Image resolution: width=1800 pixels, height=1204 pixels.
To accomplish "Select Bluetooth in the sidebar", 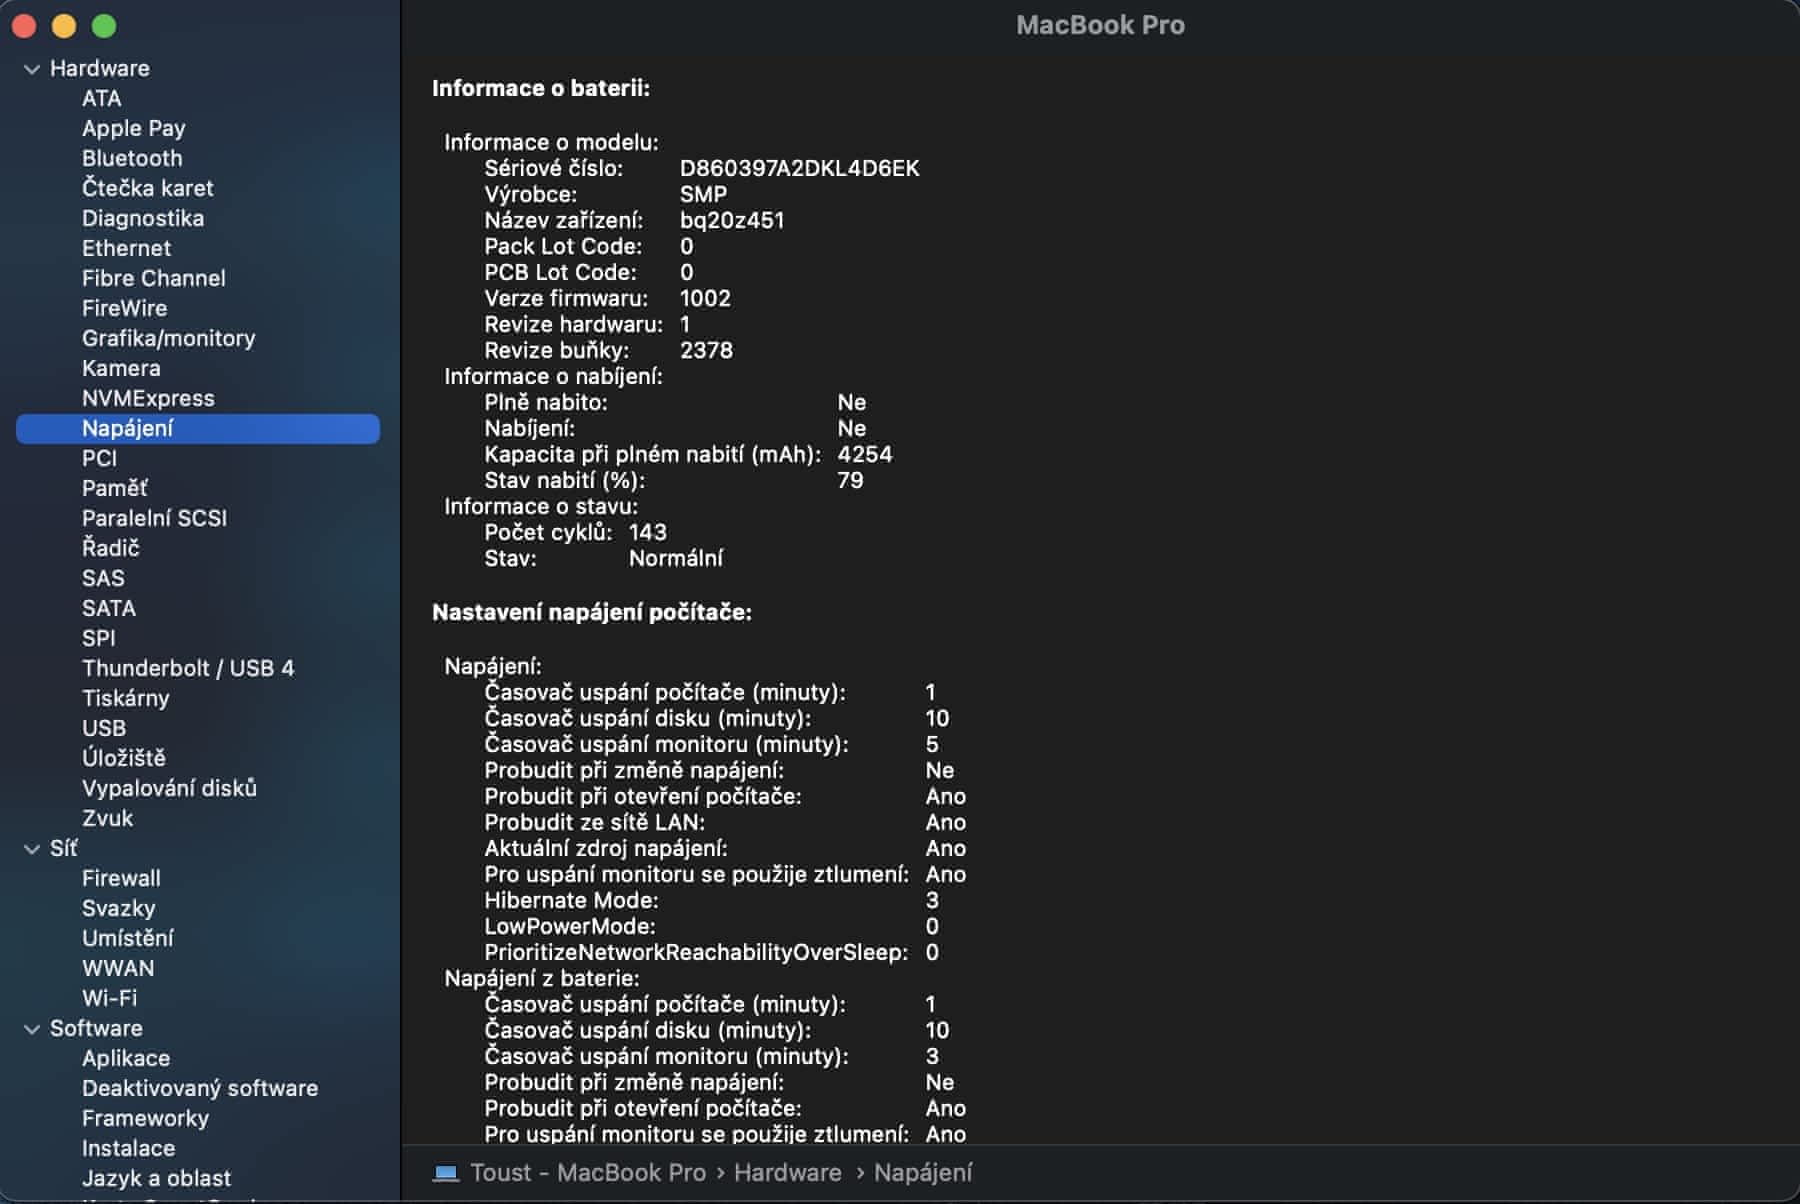I will tap(132, 158).
